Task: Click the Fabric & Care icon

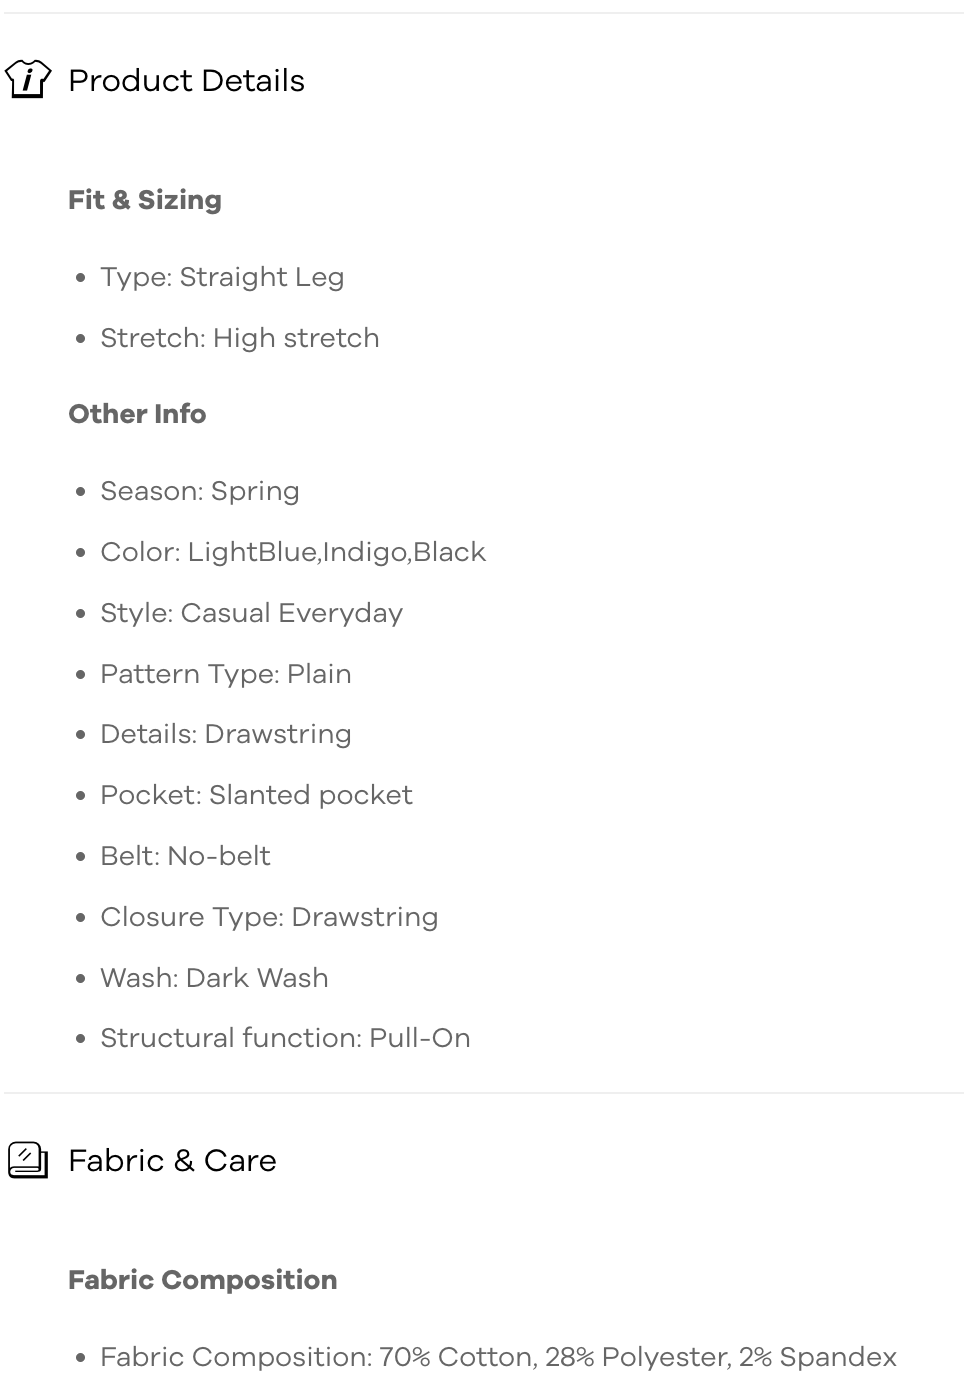Action: [x=28, y=1160]
